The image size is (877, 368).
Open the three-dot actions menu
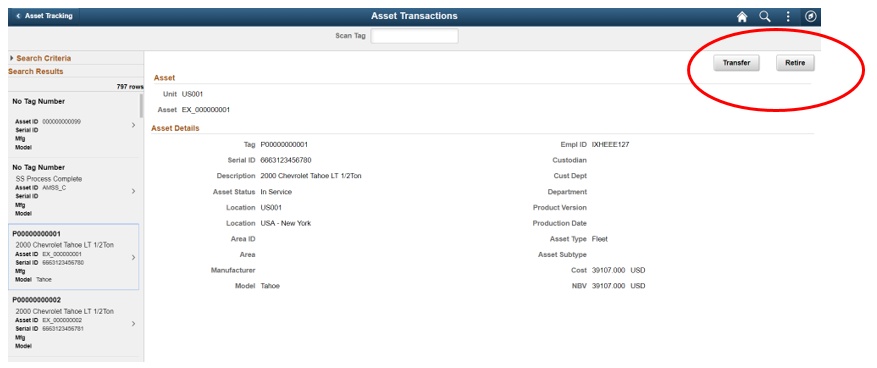788,16
